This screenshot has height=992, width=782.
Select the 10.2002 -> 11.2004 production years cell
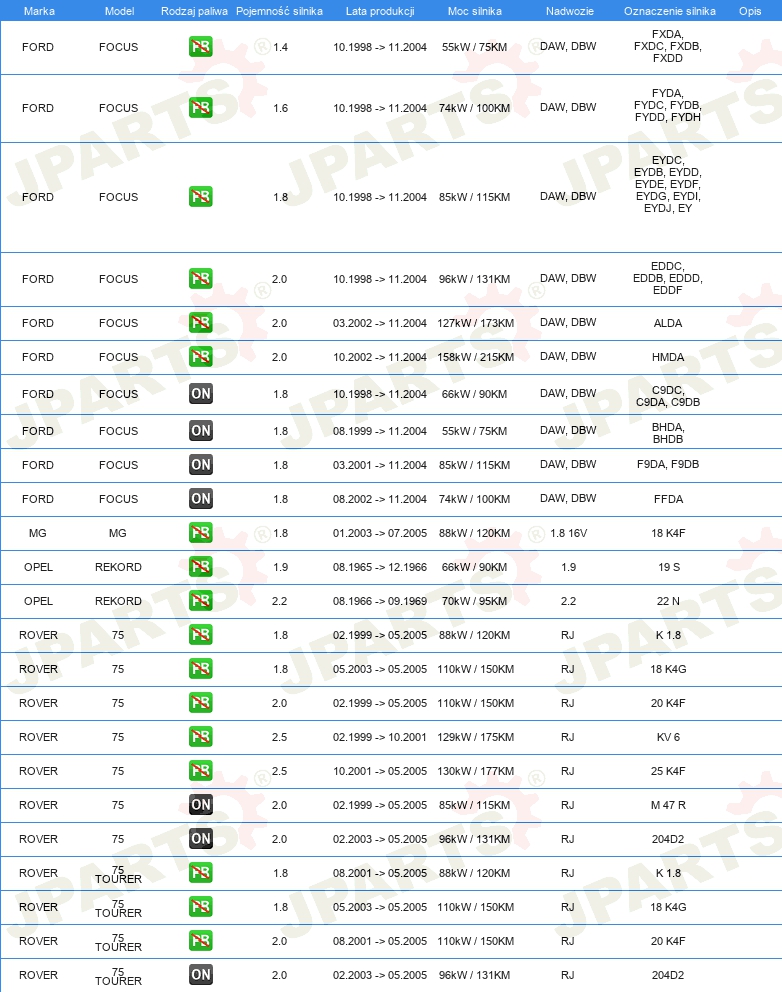tap(380, 357)
